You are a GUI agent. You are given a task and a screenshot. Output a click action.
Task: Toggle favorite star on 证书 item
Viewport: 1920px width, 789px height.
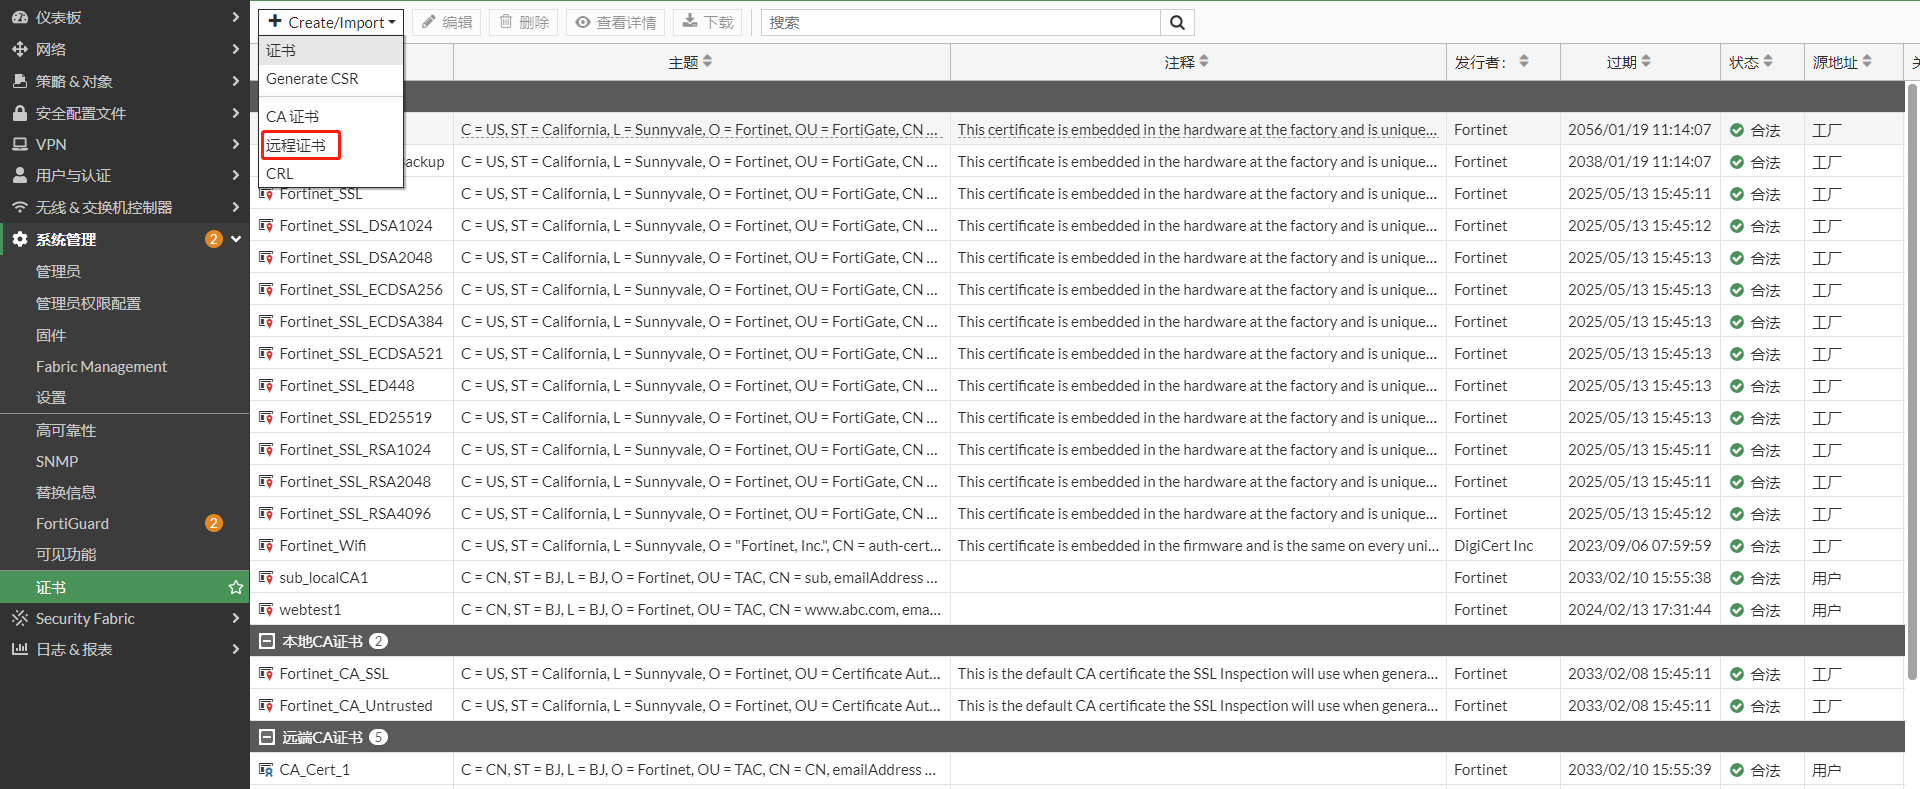coord(236,587)
